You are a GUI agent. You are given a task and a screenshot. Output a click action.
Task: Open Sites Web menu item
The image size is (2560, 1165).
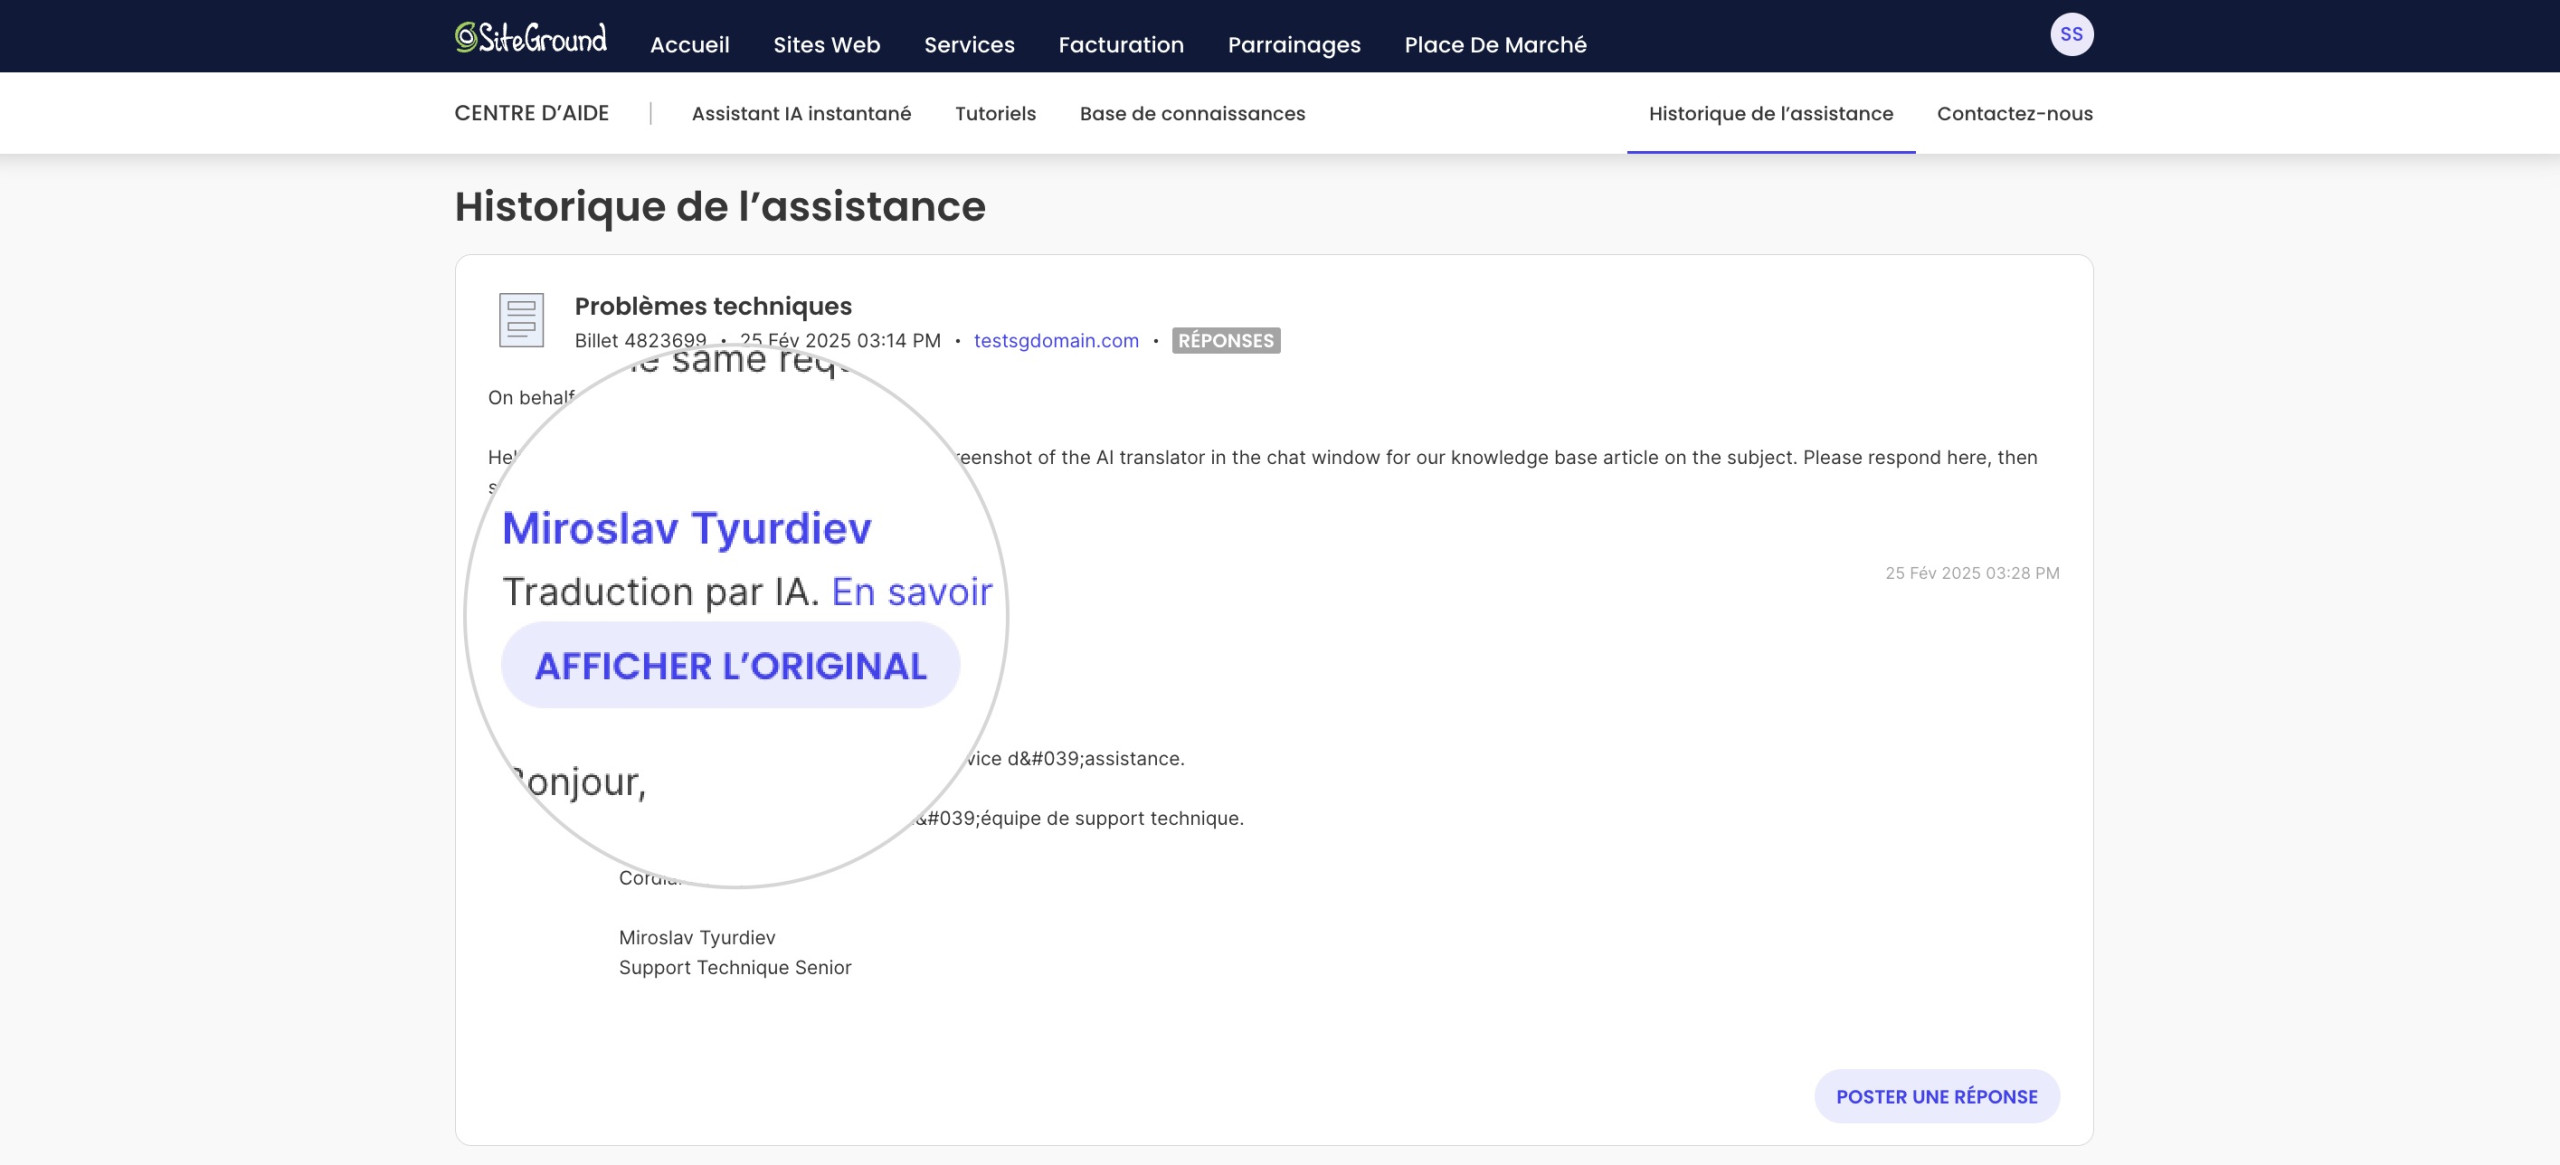pos(826,45)
